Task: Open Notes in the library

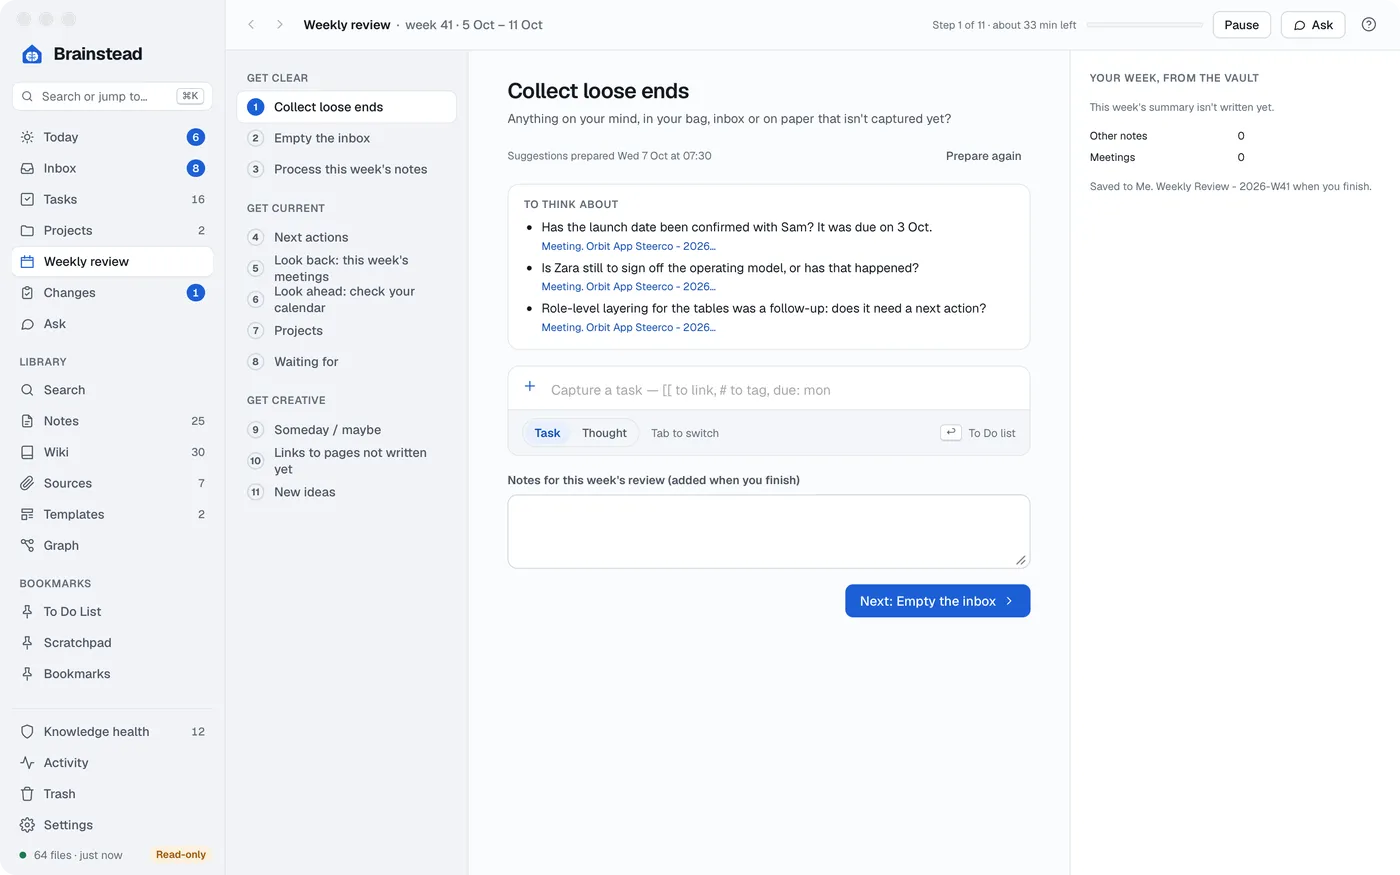Action: [112, 421]
